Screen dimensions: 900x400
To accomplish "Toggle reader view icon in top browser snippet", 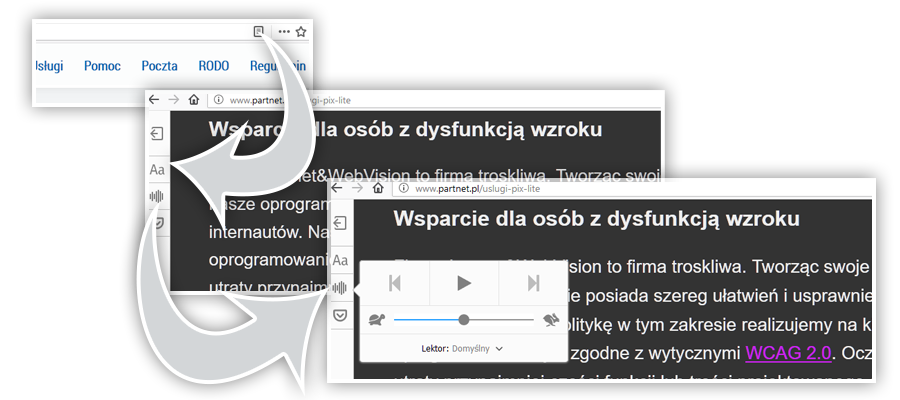I will point(259,32).
